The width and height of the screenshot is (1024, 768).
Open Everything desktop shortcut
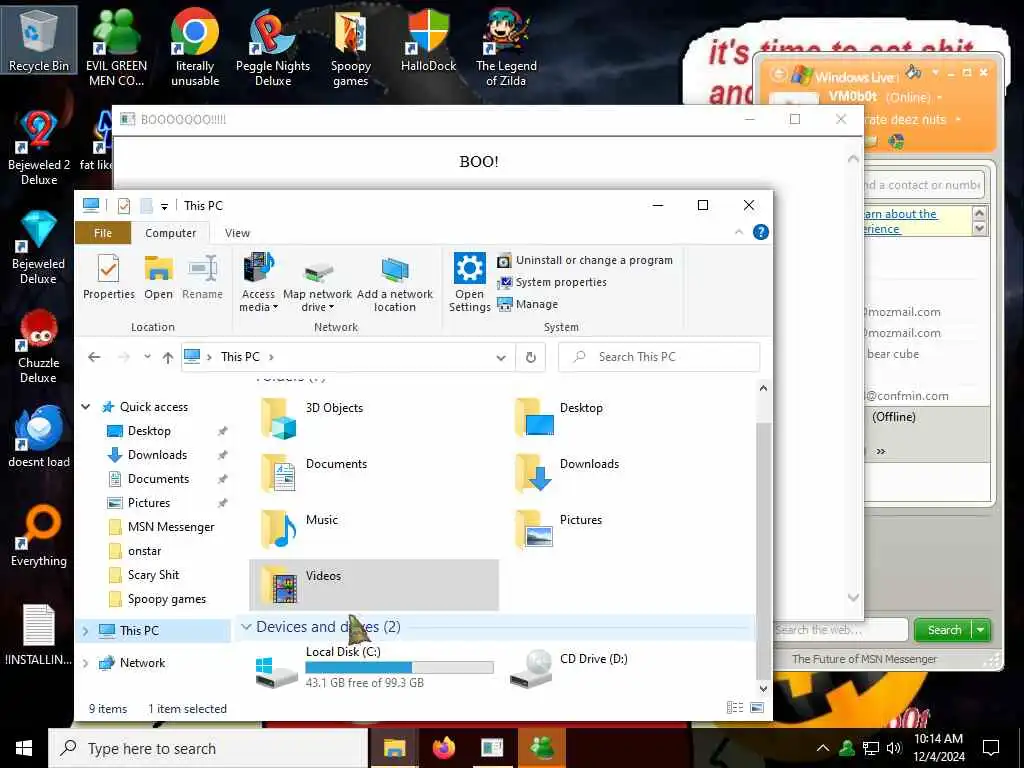coord(39,536)
